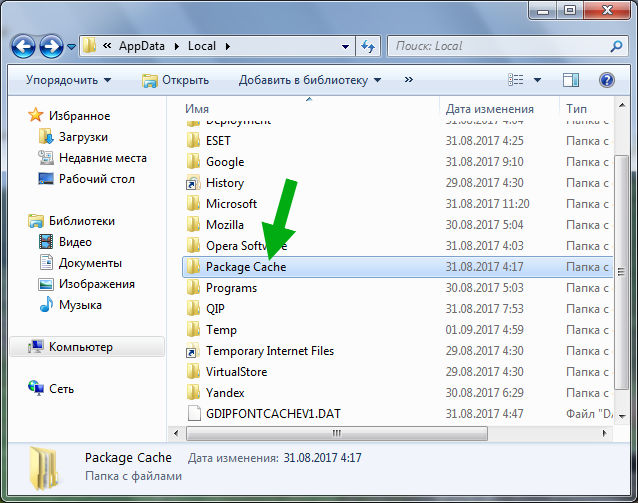Click the search magnifier icon
The width and height of the screenshot is (638, 503).
point(616,46)
